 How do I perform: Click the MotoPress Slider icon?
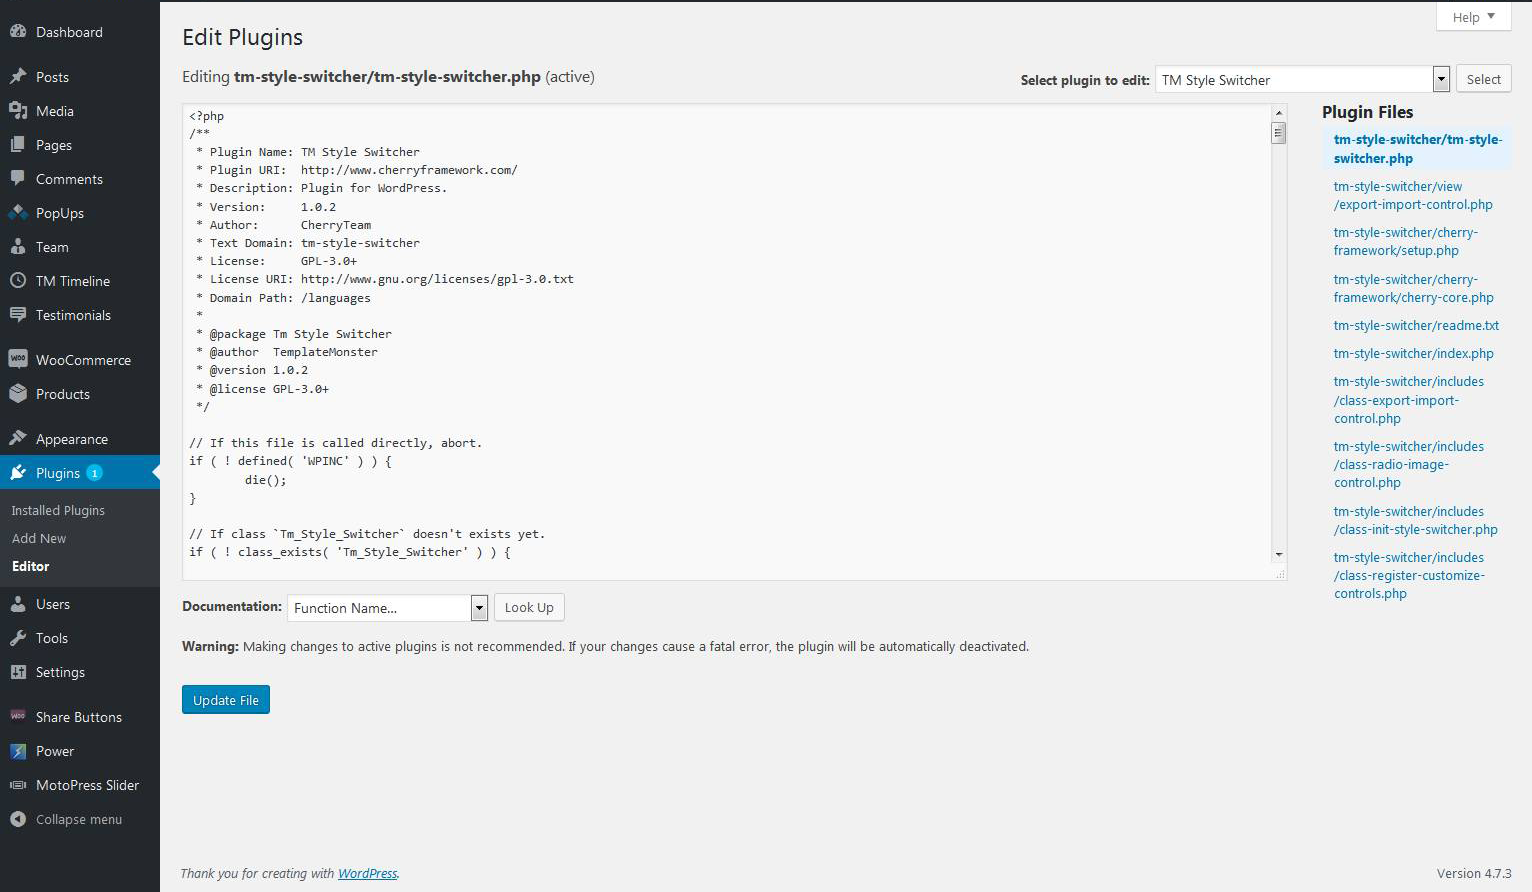coord(18,785)
